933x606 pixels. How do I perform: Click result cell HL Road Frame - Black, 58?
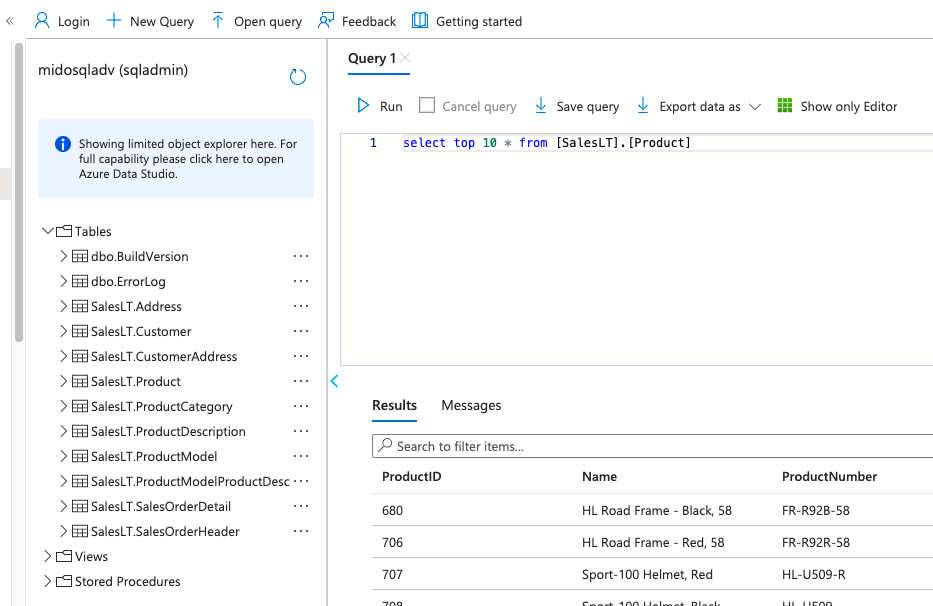657,511
